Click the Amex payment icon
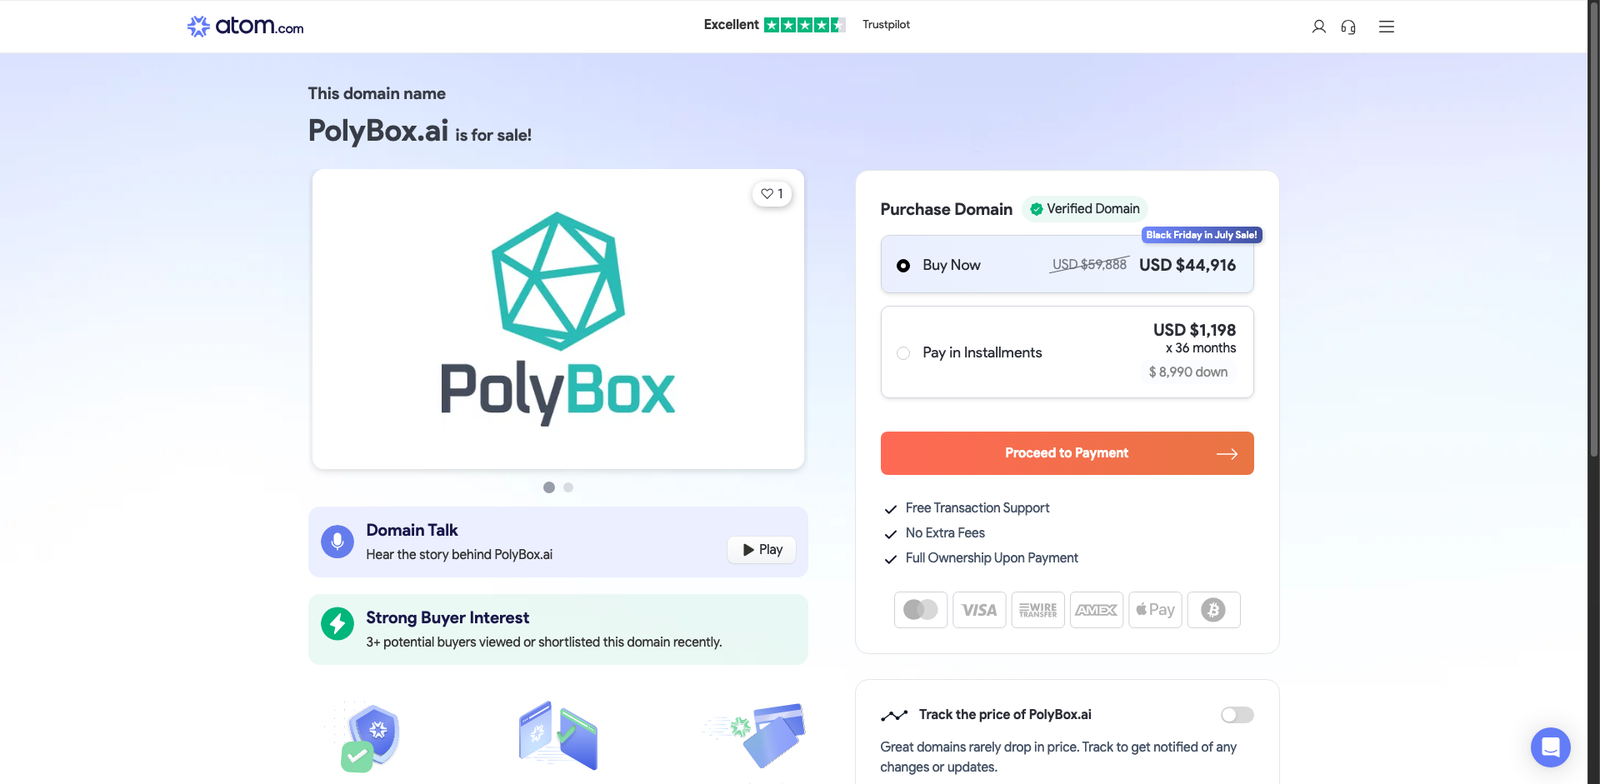This screenshot has width=1600, height=784. point(1097,610)
